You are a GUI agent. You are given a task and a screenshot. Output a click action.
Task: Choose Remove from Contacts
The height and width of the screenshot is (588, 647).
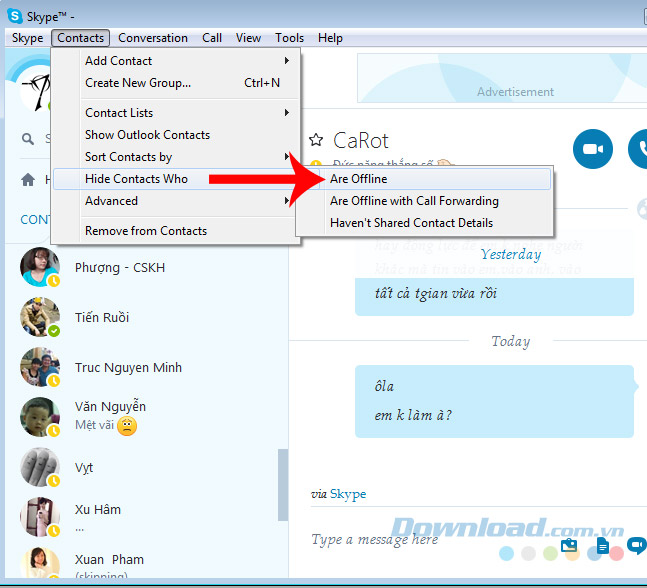click(176, 231)
